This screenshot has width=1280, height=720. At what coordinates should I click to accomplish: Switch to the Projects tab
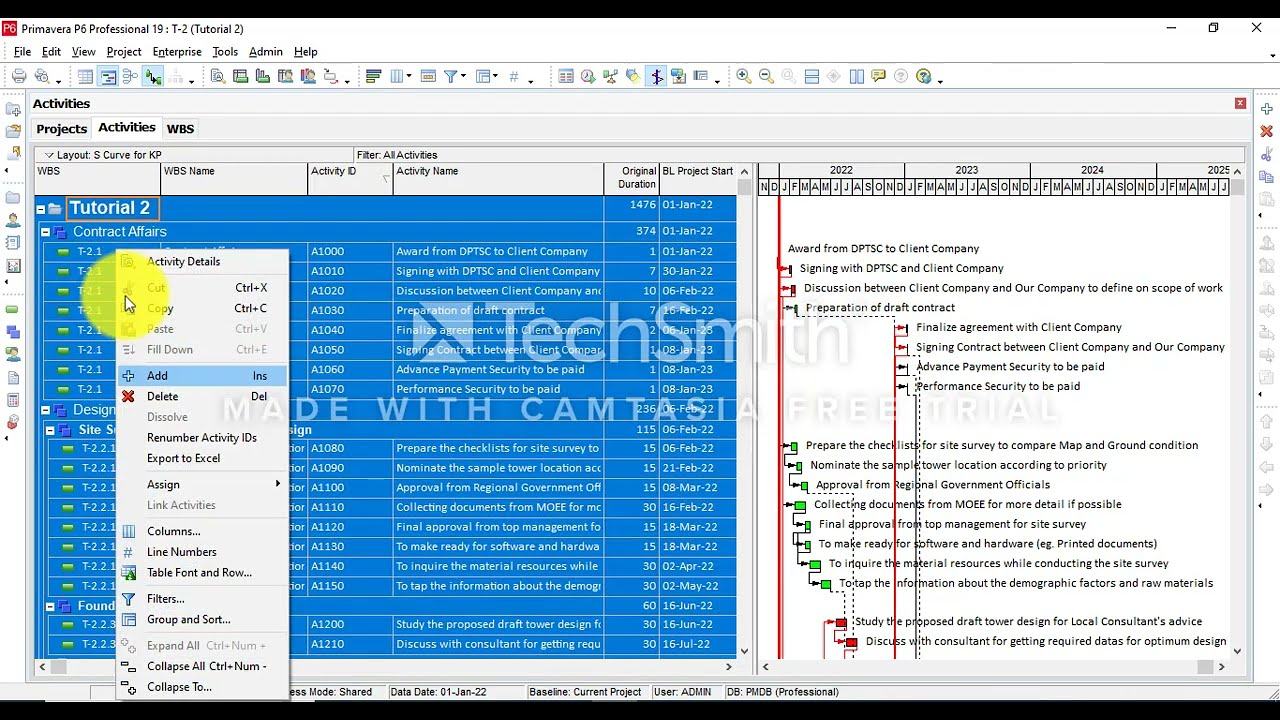coord(62,129)
